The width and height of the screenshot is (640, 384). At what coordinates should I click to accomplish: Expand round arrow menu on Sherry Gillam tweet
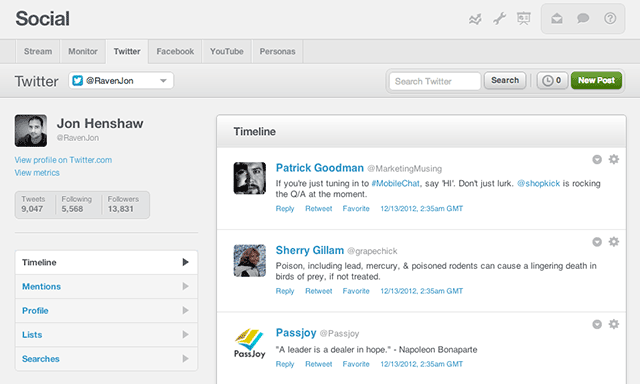(597, 242)
